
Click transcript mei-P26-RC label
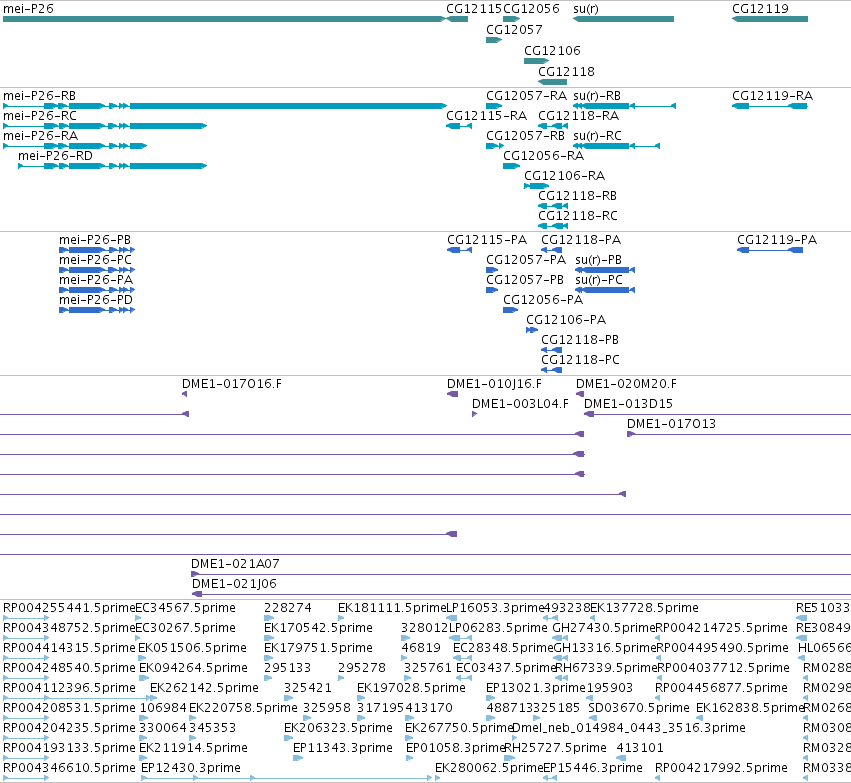click(40, 116)
